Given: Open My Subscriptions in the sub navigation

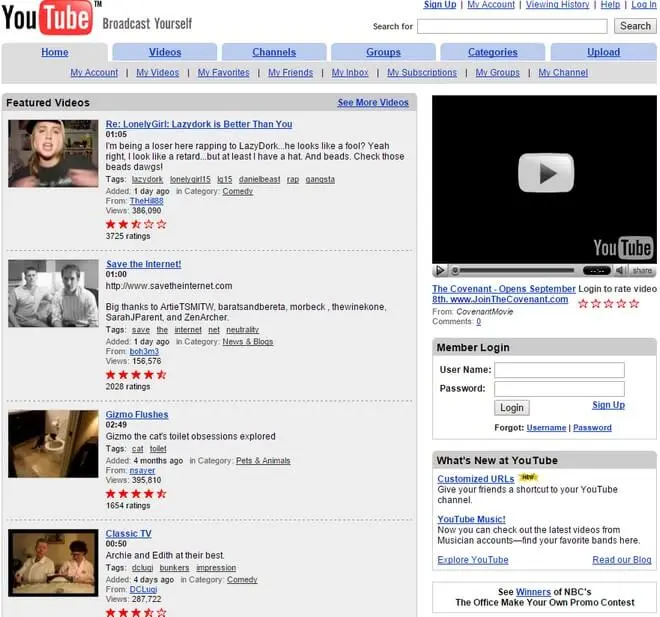Looking at the screenshot, I should 421,73.
